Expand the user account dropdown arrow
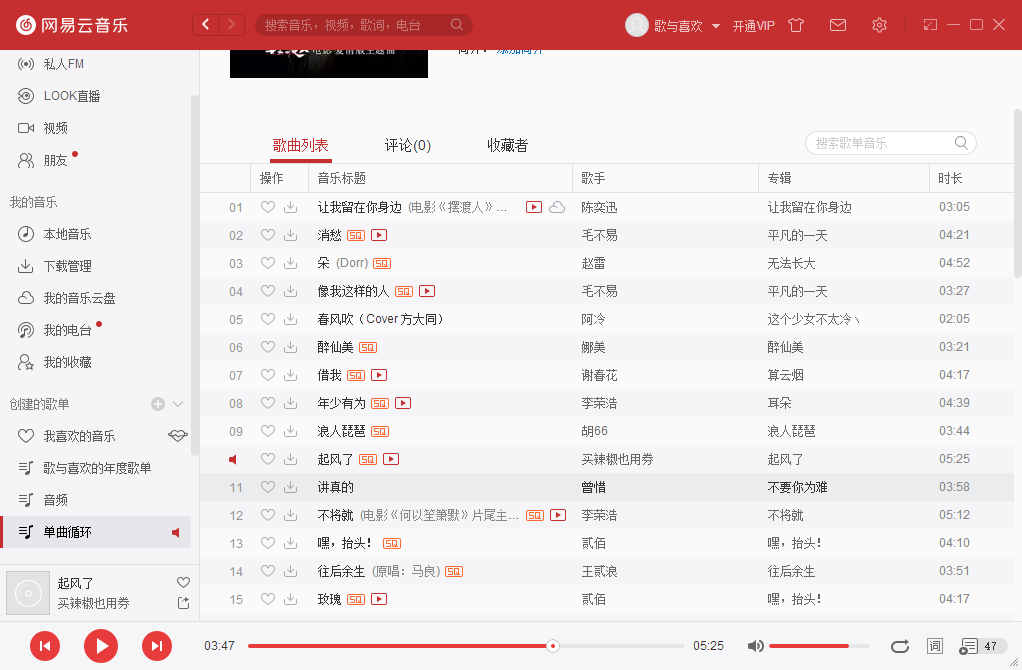Screen dimensions: 1022x670 click(716, 26)
